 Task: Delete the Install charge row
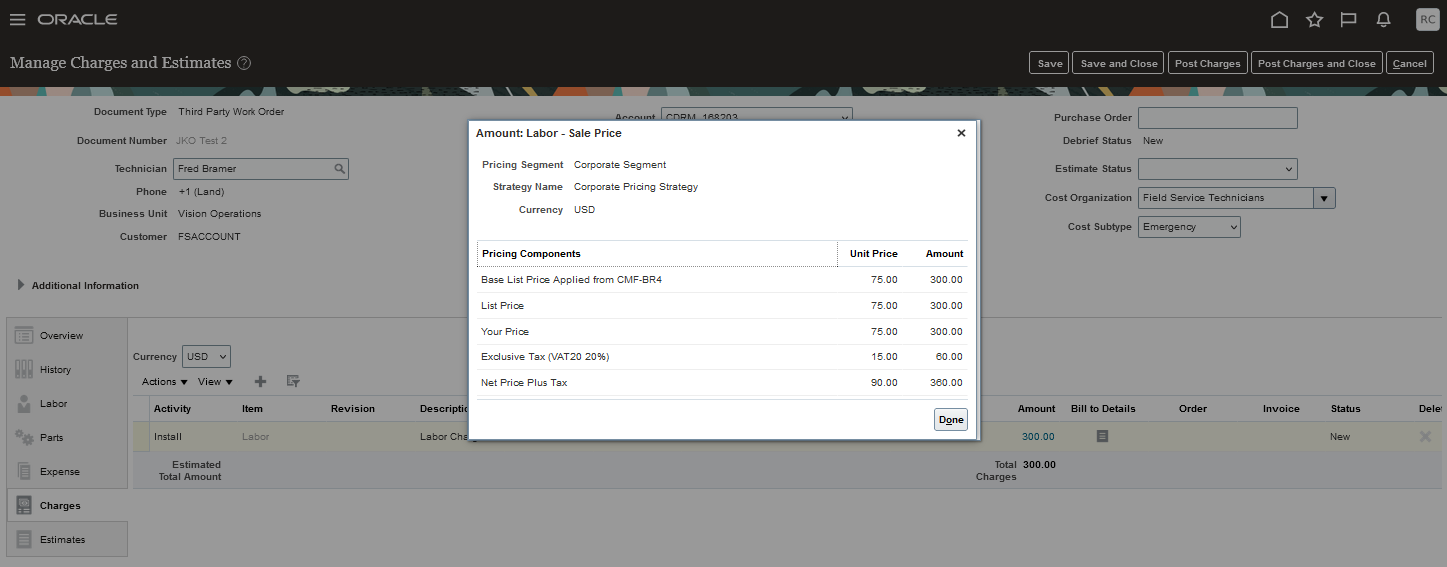pyautogui.click(x=1425, y=436)
